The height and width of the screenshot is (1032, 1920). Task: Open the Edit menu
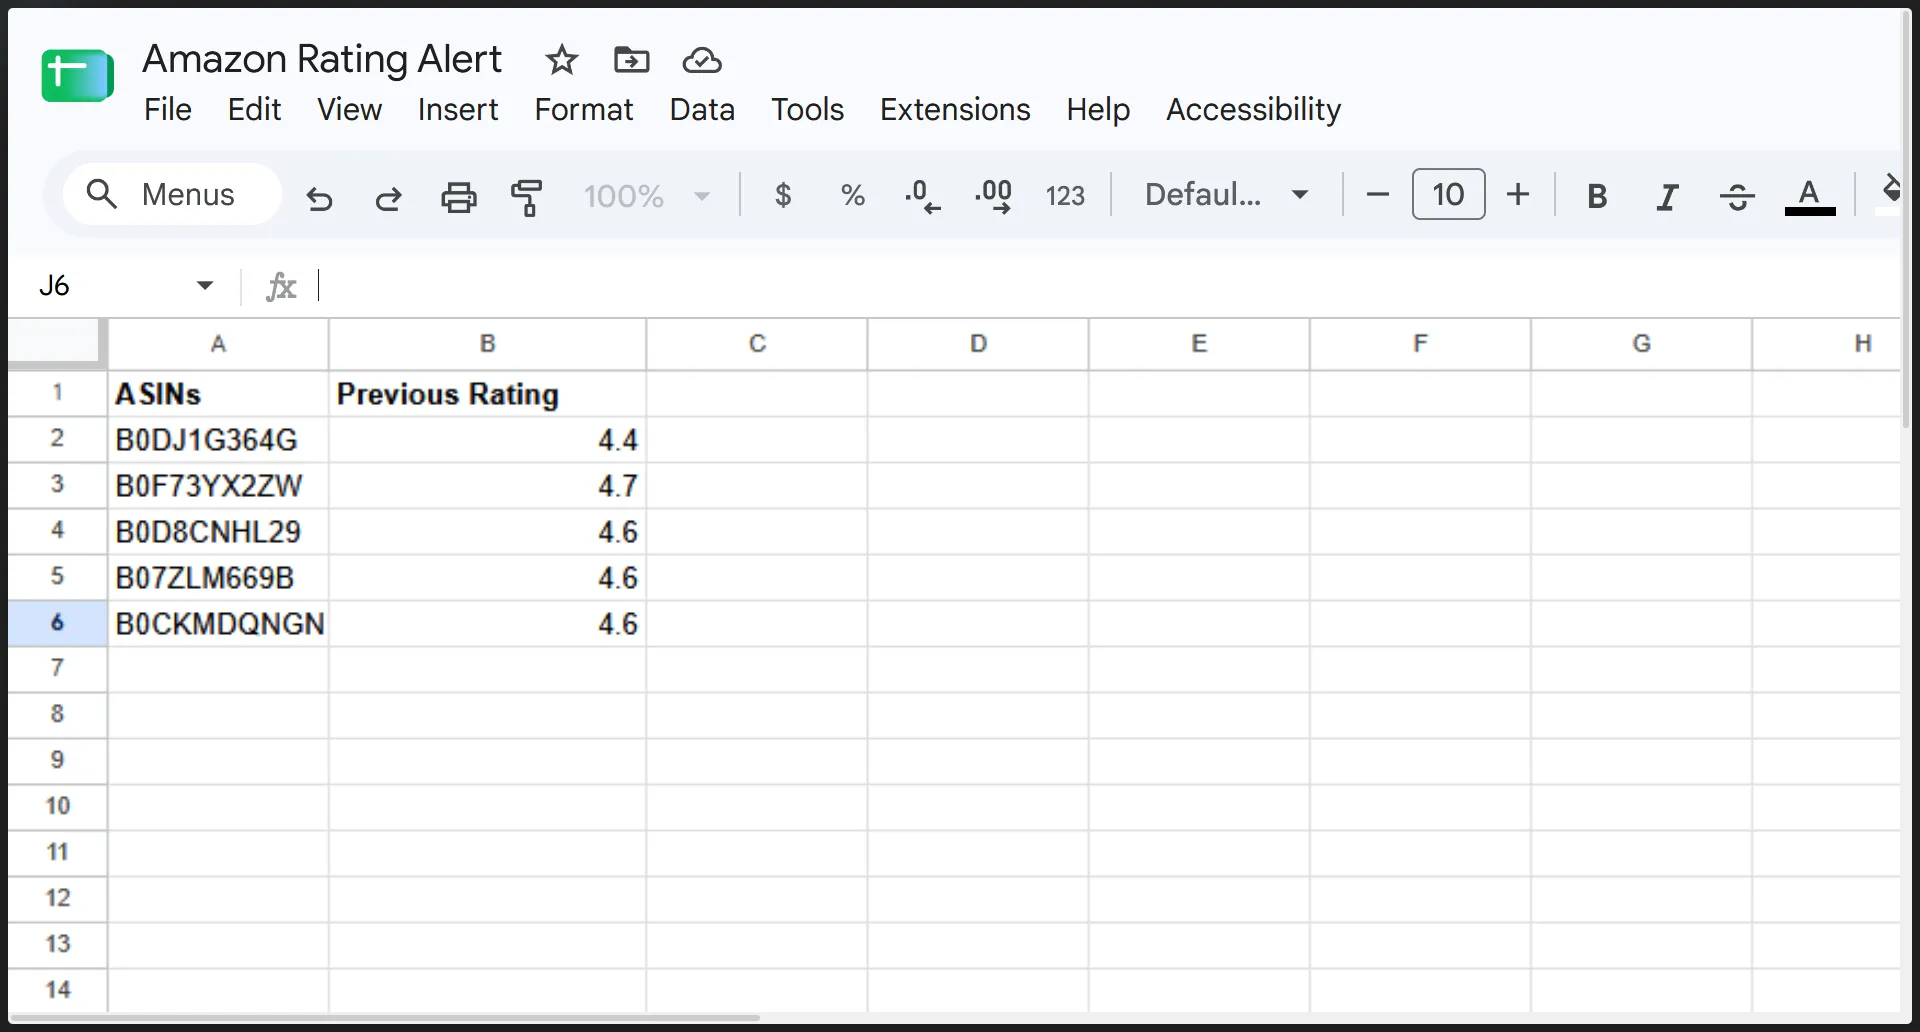point(254,109)
